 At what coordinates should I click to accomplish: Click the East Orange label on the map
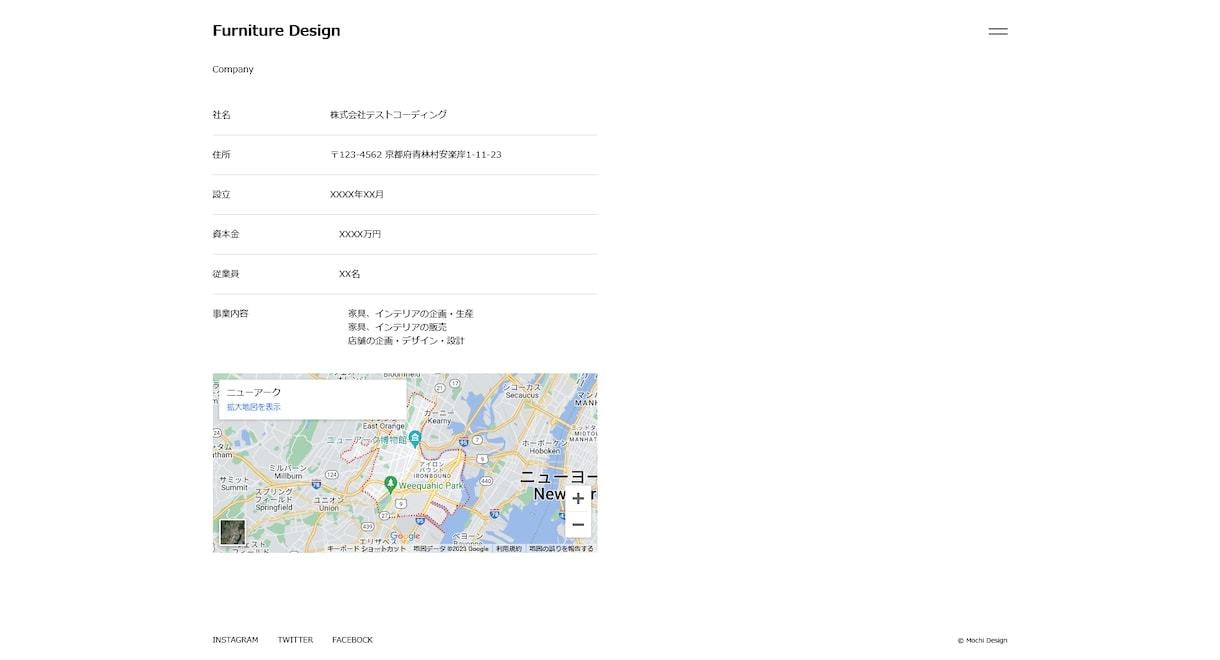[384, 426]
